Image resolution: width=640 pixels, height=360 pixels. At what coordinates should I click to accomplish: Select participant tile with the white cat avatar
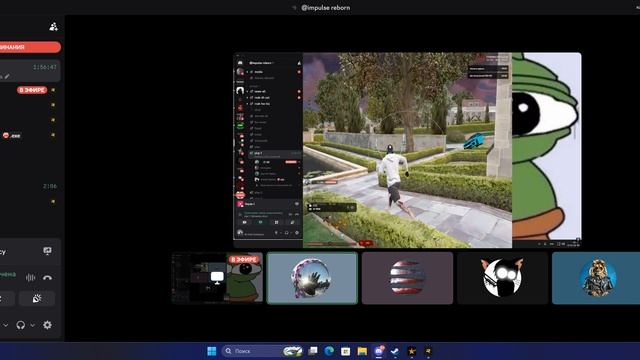pyautogui.click(x=502, y=278)
